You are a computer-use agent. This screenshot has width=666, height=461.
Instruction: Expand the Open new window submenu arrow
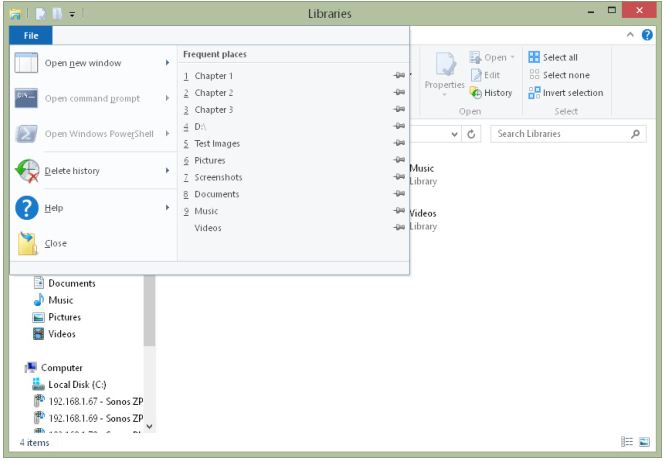(x=167, y=63)
